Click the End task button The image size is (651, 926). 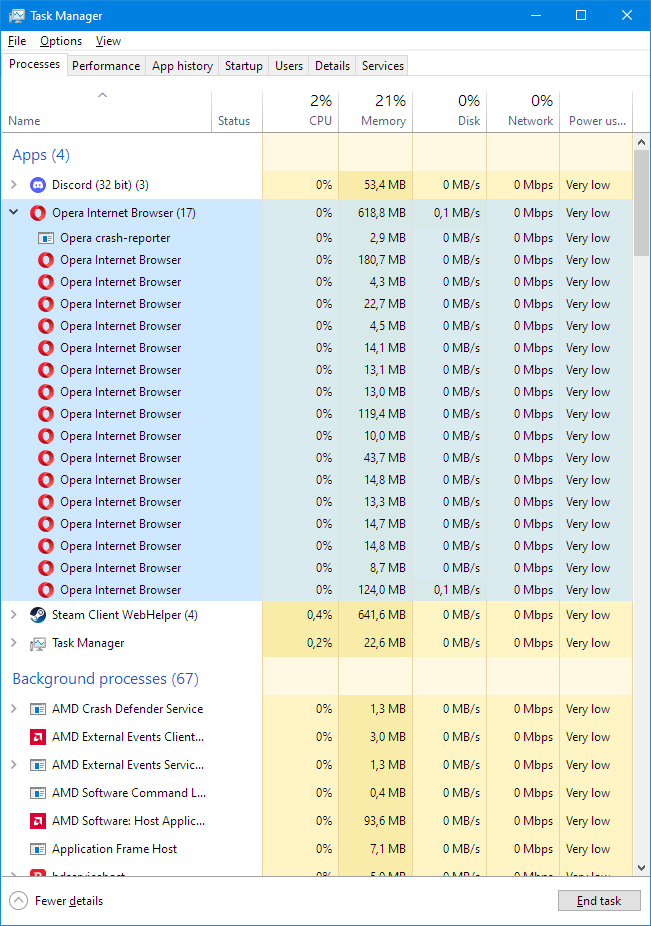tap(599, 901)
